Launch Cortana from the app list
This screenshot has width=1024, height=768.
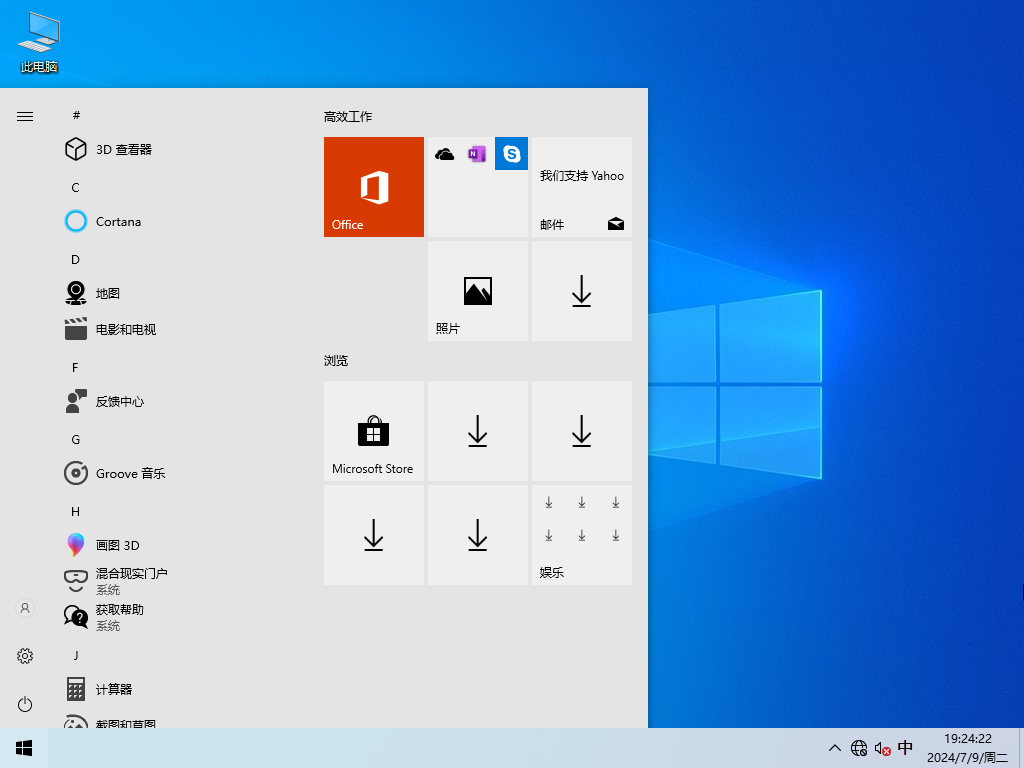[116, 221]
